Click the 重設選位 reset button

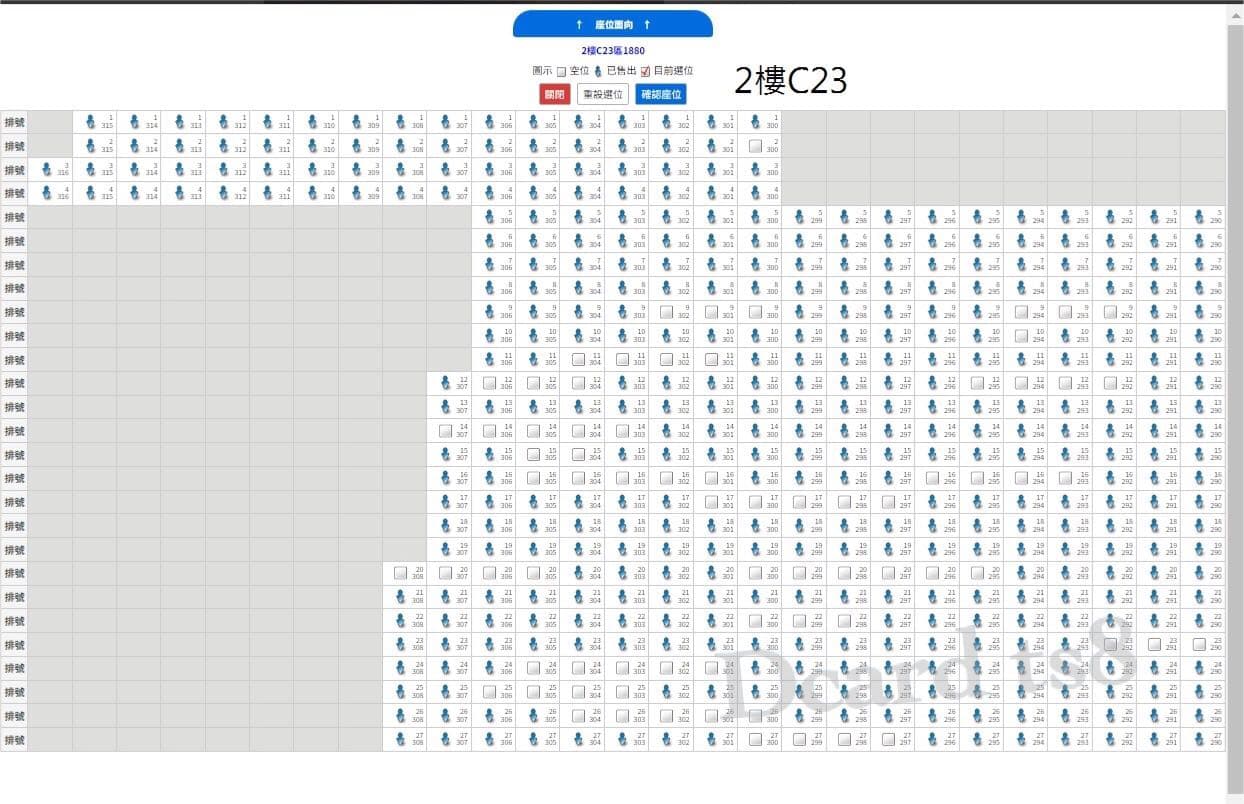point(602,94)
